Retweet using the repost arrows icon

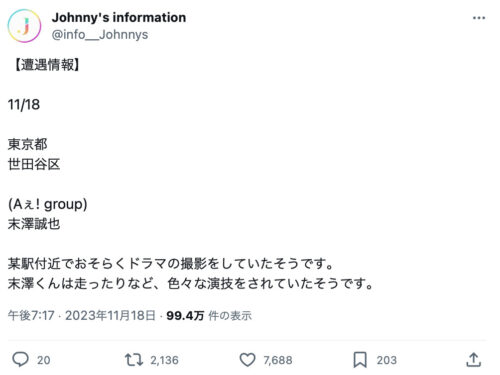coord(134,360)
